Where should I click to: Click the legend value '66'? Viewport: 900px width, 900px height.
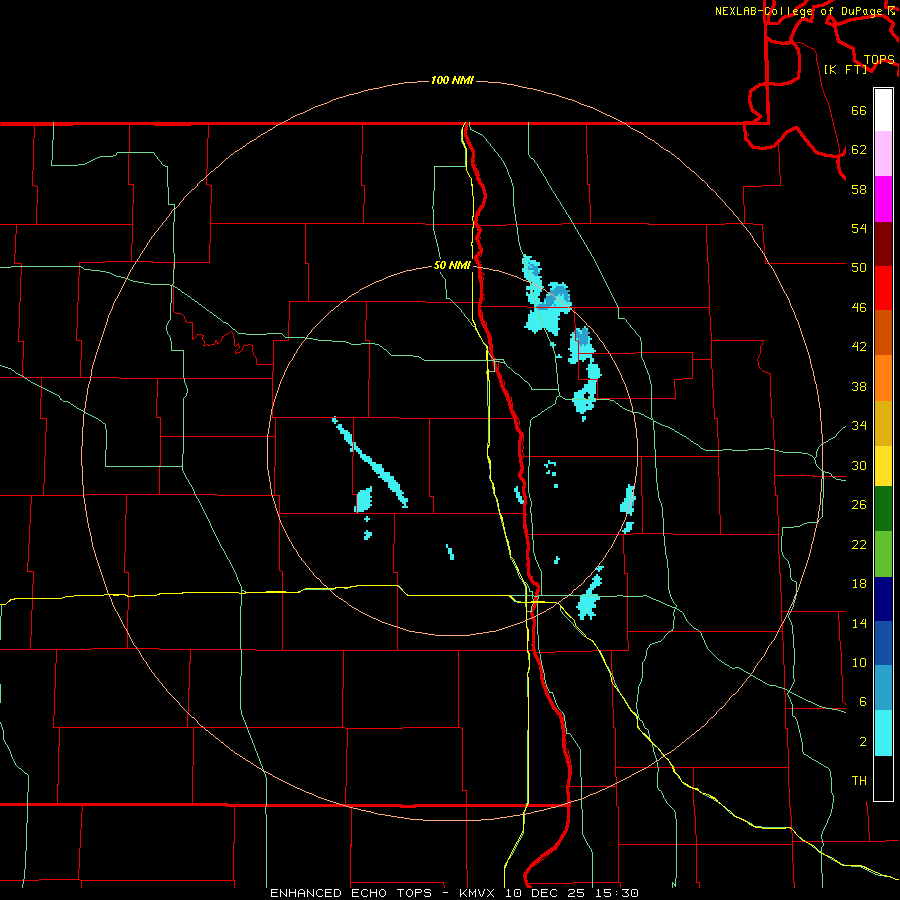(x=859, y=110)
